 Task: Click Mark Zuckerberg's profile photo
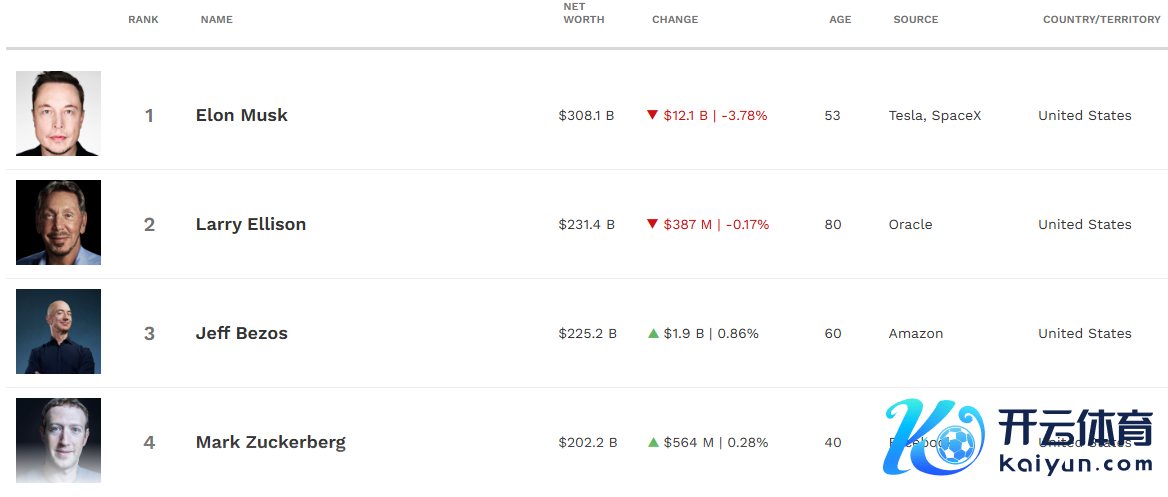(x=58, y=440)
